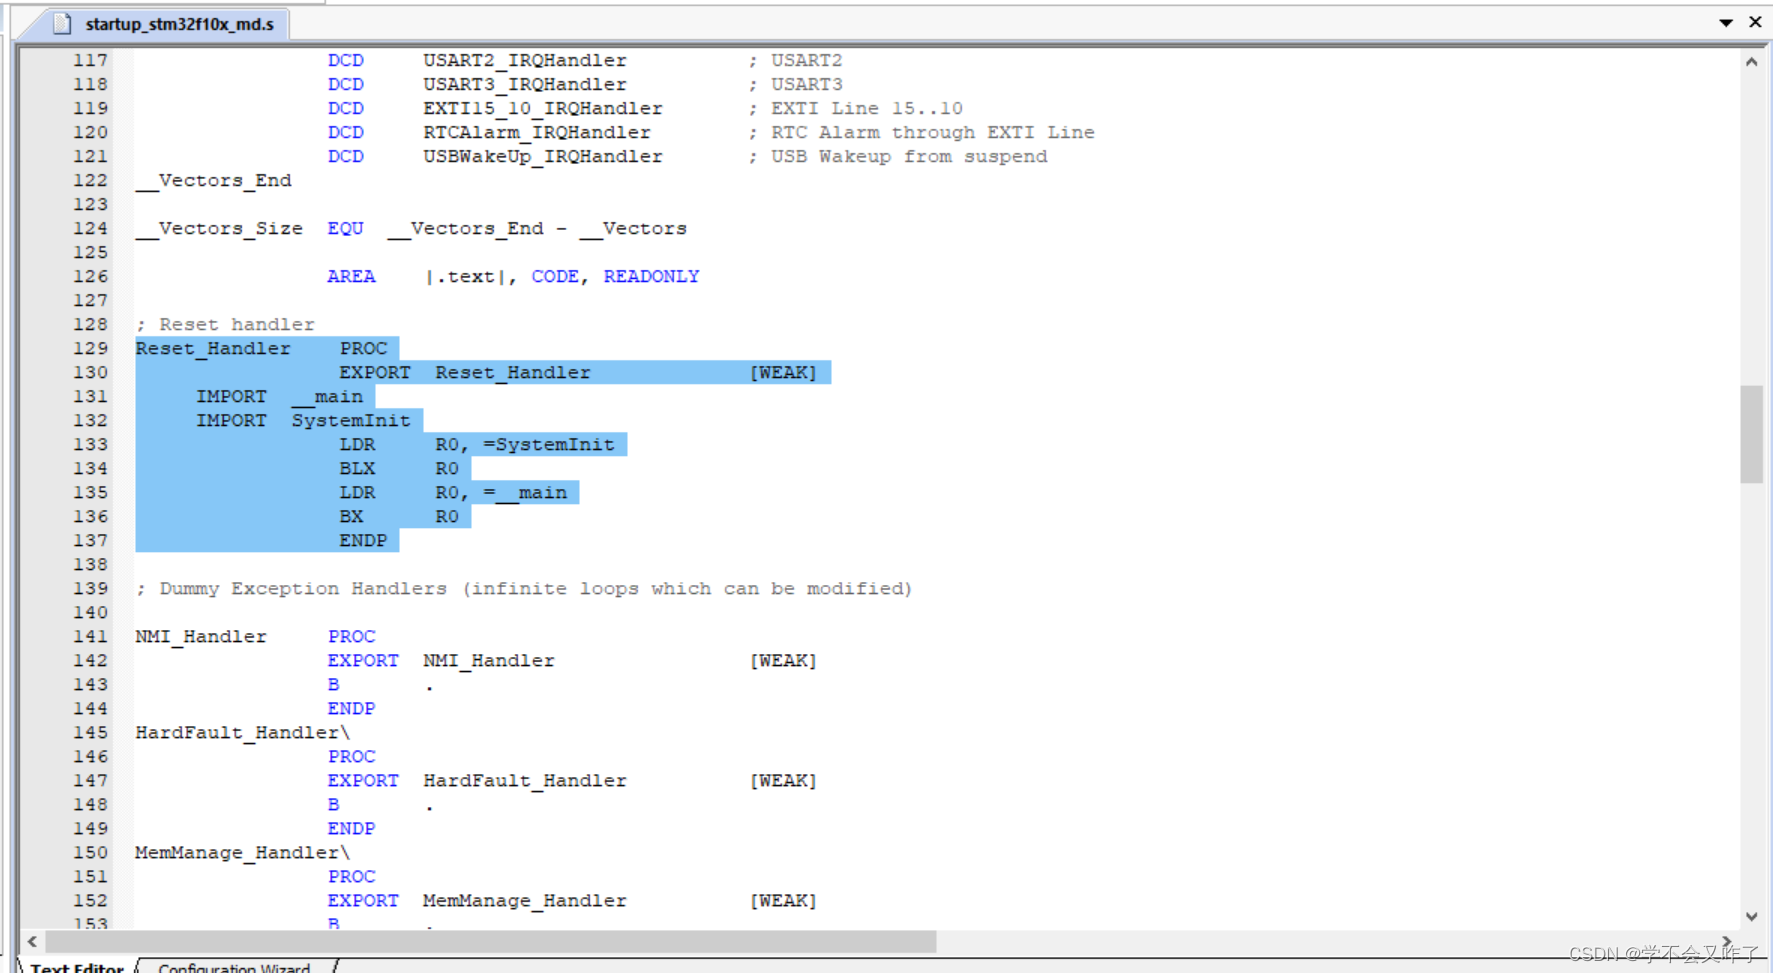The width and height of the screenshot is (1773, 973).
Task: Click the Dummy Exception Handlers comment
Action: 524,588
